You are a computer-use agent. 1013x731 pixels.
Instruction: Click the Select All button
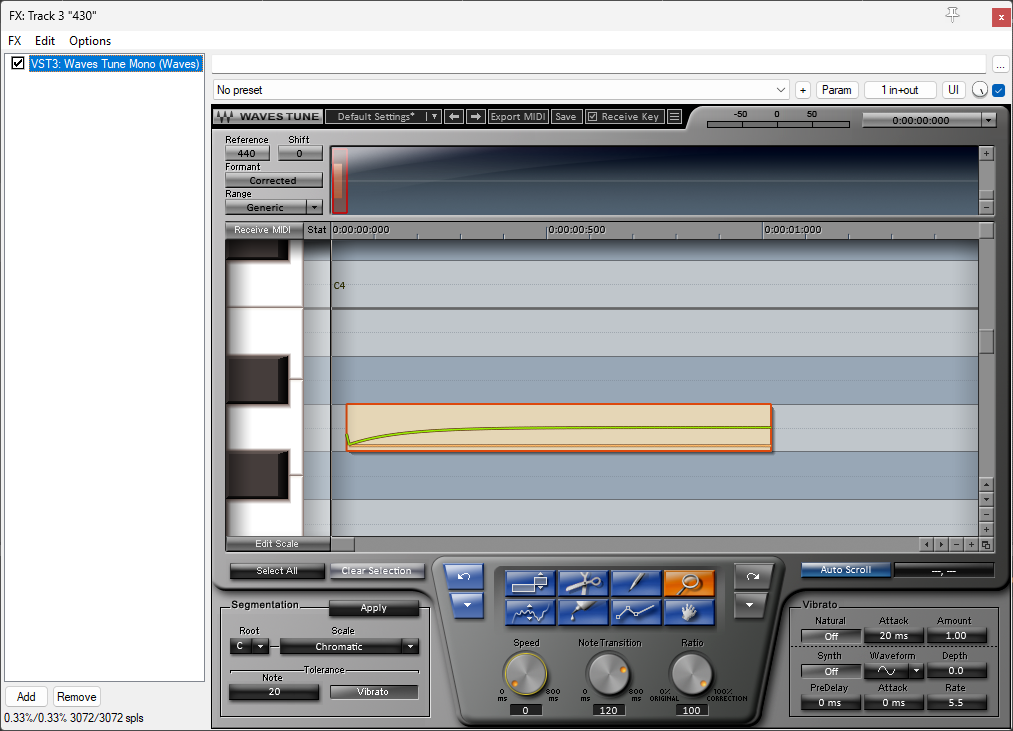coord(277,571)
